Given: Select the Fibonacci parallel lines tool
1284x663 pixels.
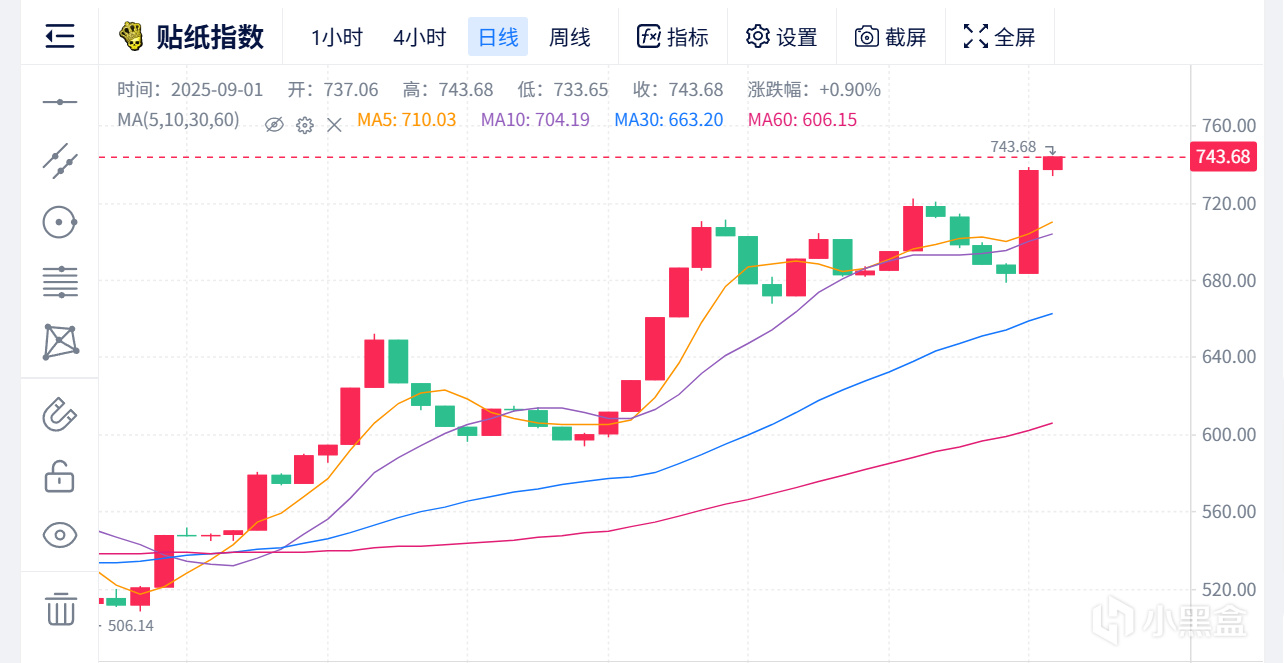Looking at the screenshot, I should (60, 282).
